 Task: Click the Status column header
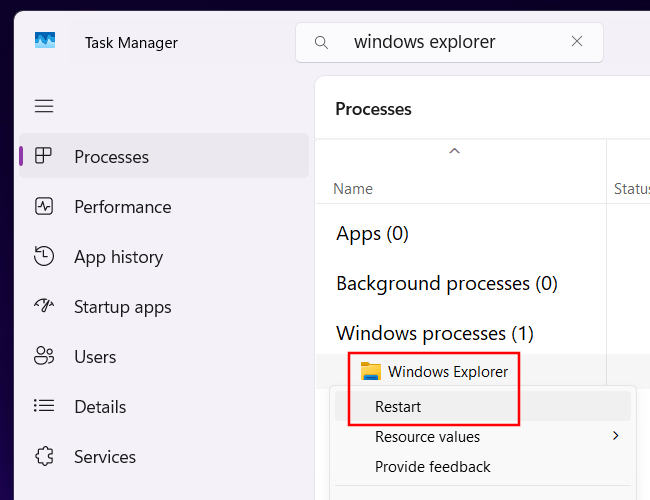632,189
